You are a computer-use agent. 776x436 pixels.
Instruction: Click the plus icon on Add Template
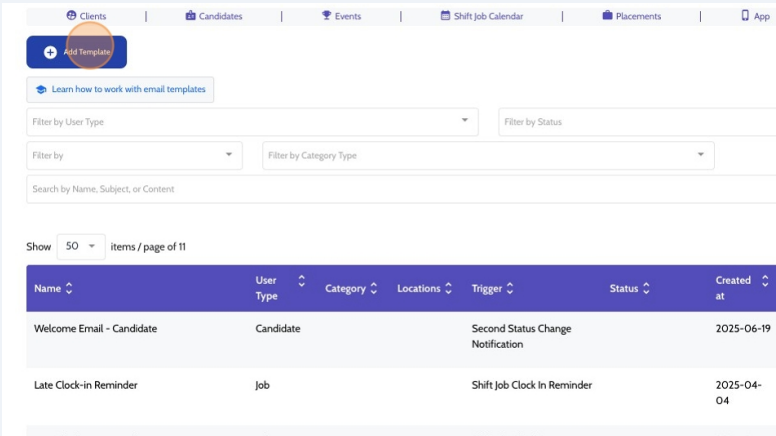pyautogui.click(x=50, y=52)
